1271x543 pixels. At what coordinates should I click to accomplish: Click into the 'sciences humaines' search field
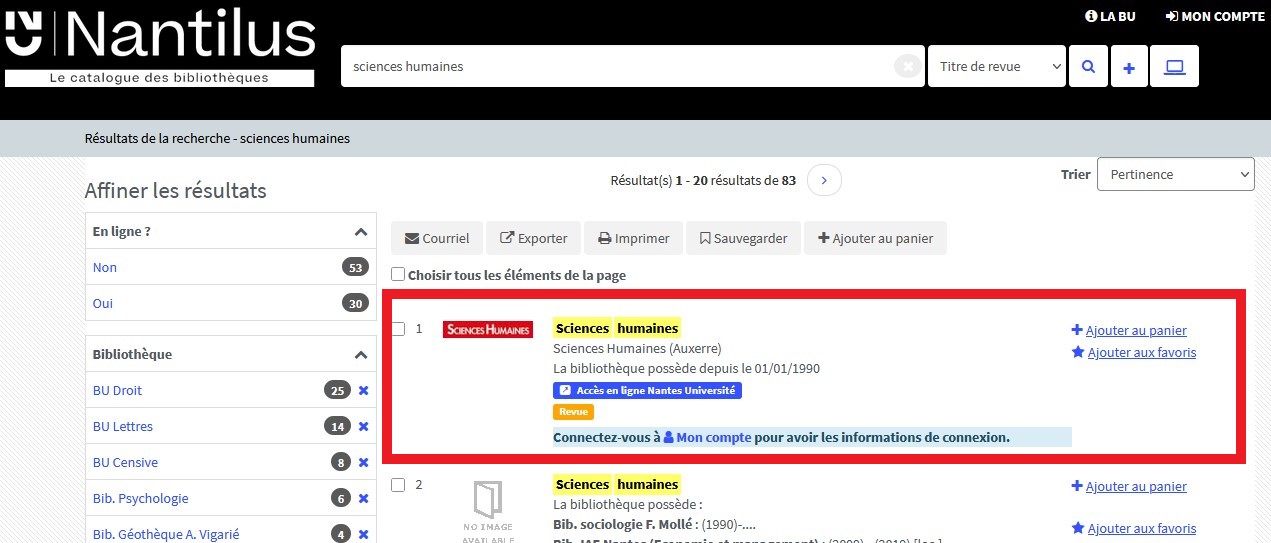pos(615,67)
